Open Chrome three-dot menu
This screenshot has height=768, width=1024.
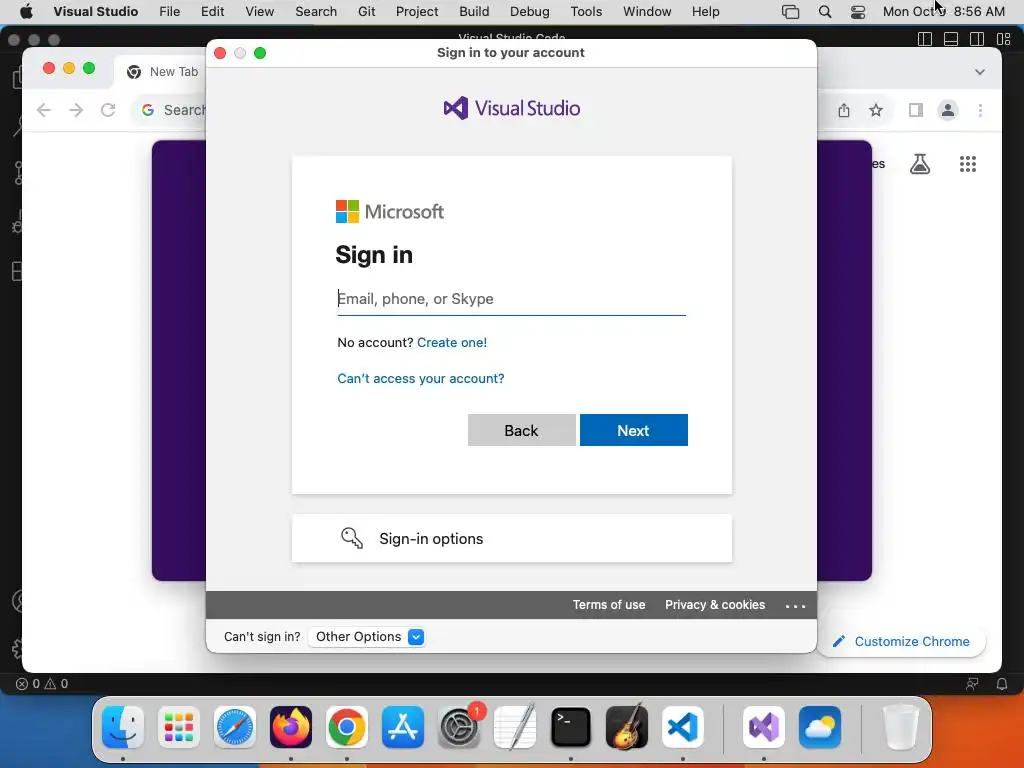click(x=980, y=110)
